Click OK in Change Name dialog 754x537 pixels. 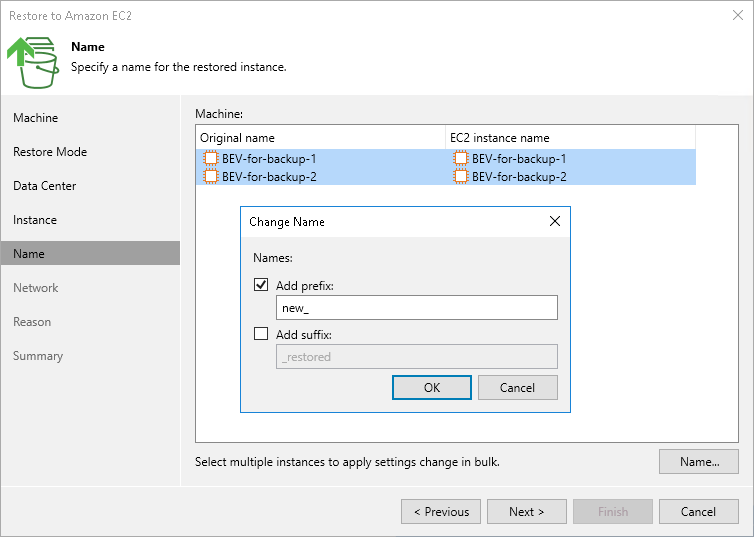(432, 388)
